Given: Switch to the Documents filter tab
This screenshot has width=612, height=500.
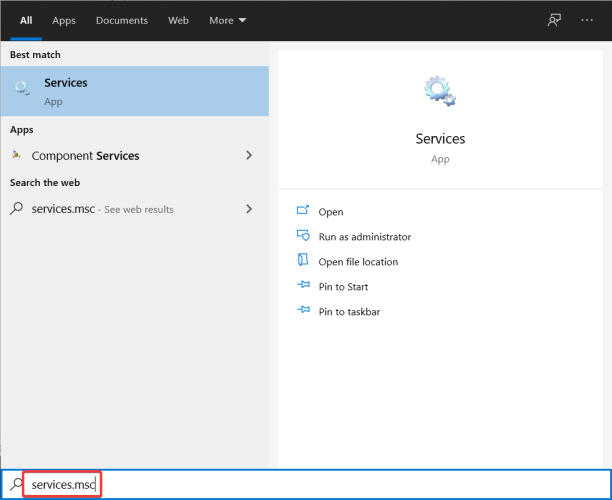Looking at the screenshot, I should 121,20.
